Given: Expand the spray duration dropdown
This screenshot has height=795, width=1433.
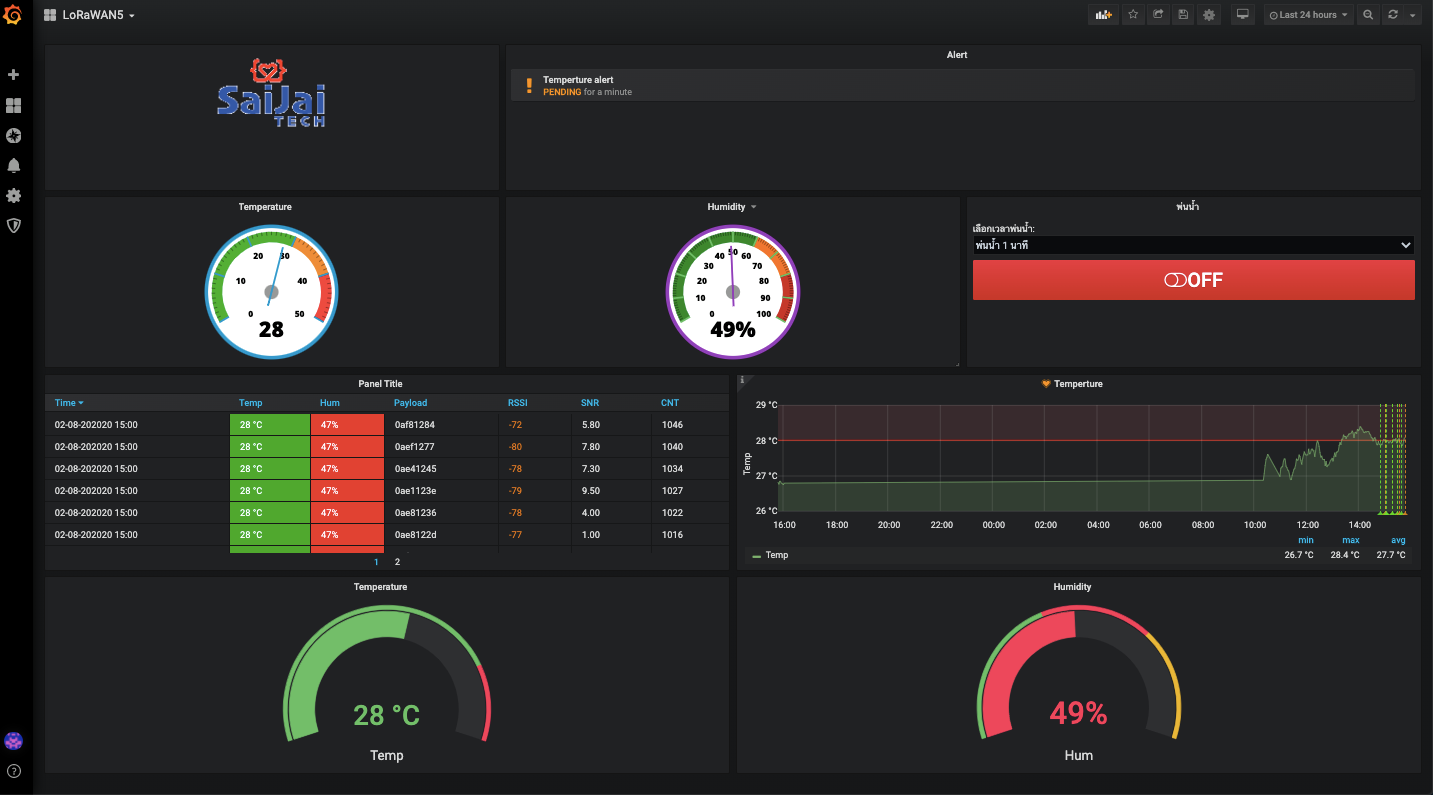Looking at the screenshot, I should pos(1193,245).
